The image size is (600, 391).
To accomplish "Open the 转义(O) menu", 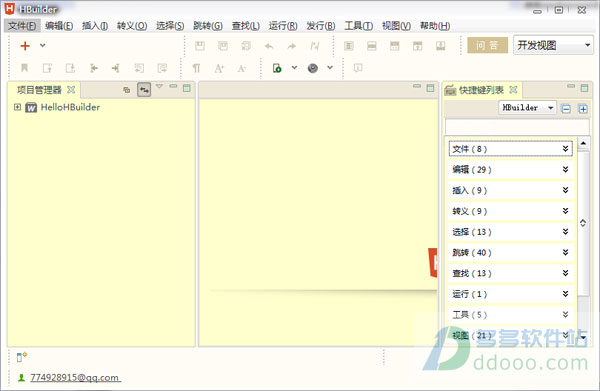I will point(132,26).
